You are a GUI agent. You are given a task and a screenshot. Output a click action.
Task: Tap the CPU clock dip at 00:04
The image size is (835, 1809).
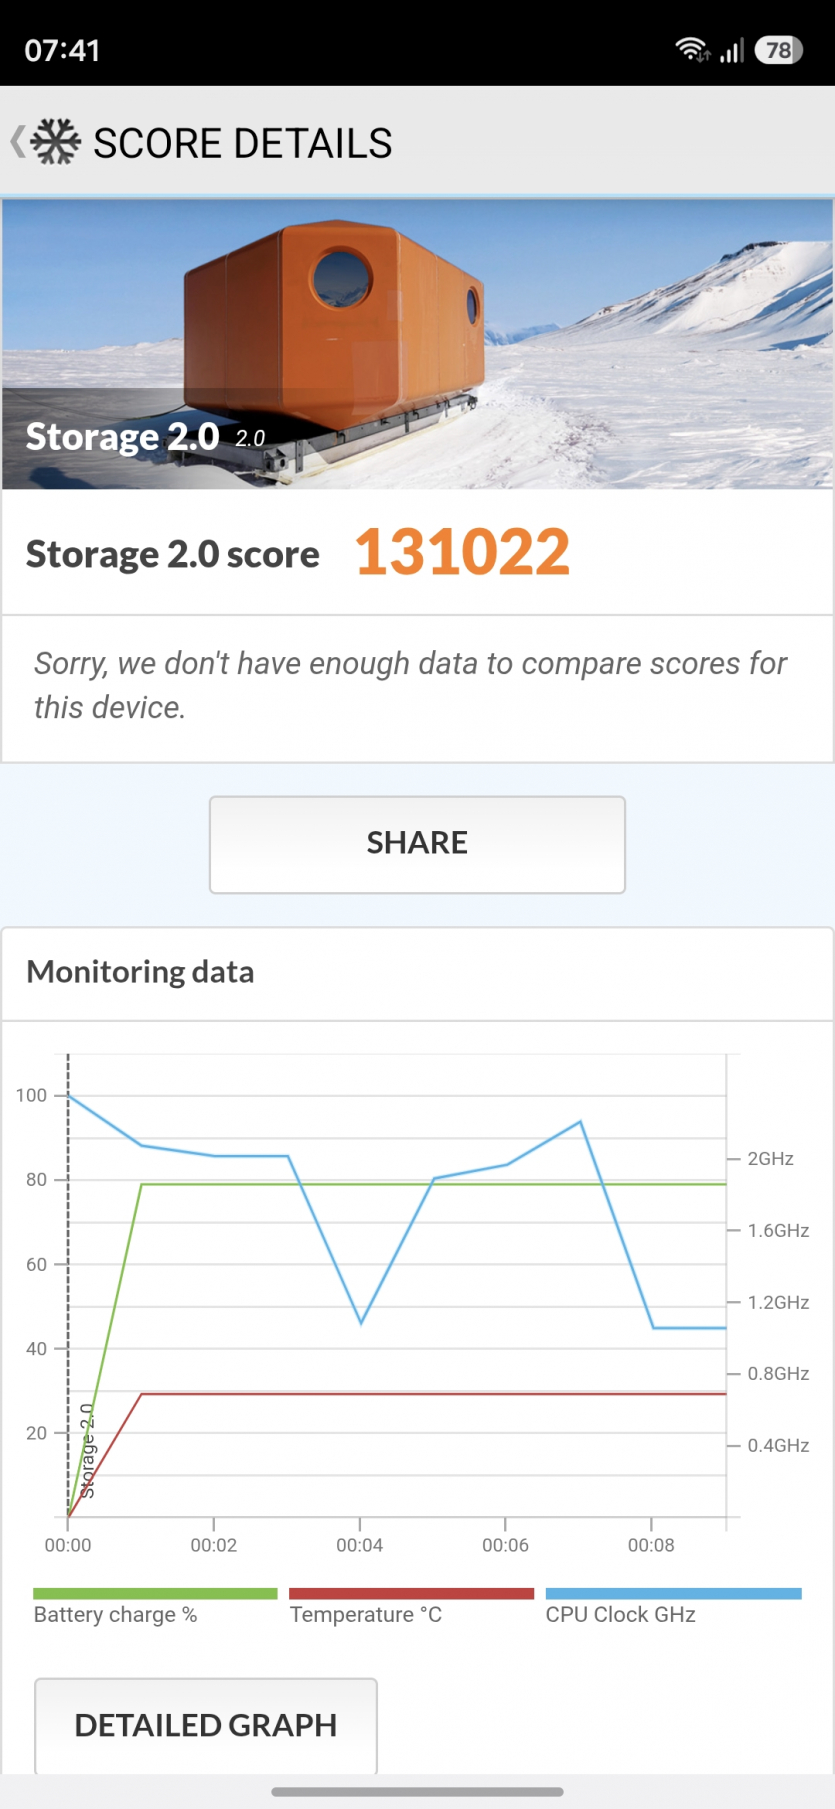[361, 1322]
